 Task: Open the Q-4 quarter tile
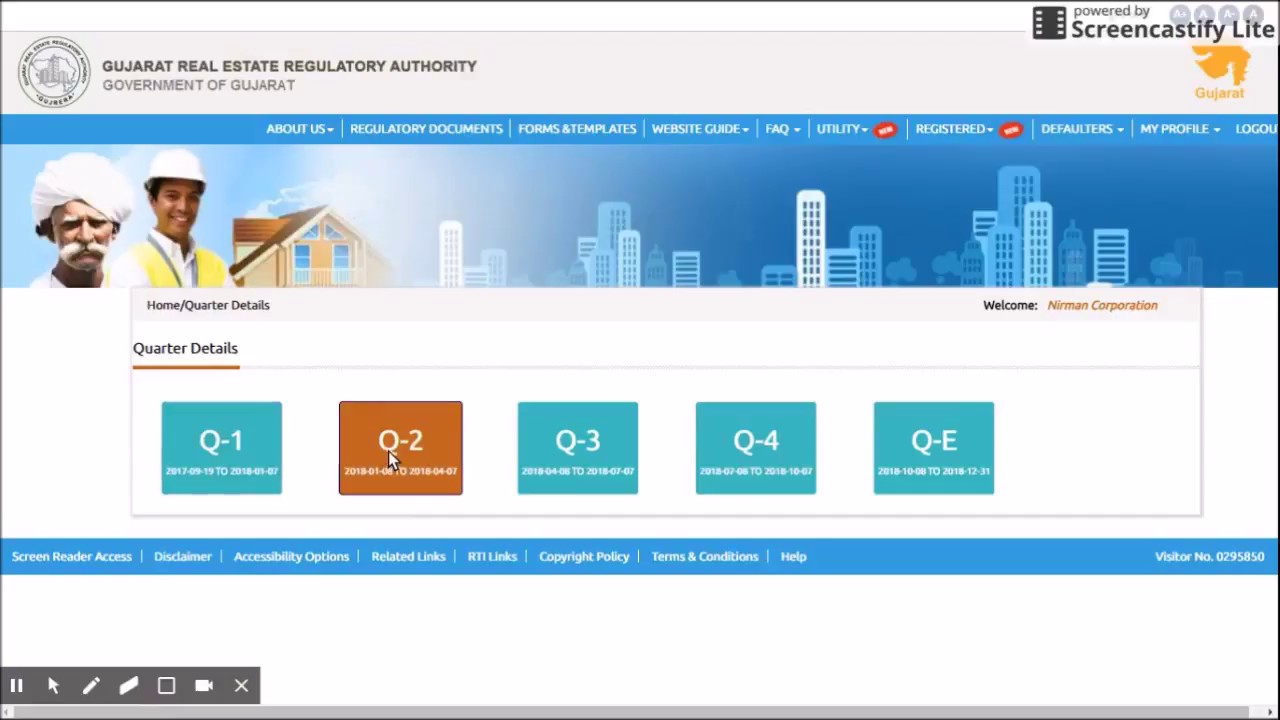(756, 448)
